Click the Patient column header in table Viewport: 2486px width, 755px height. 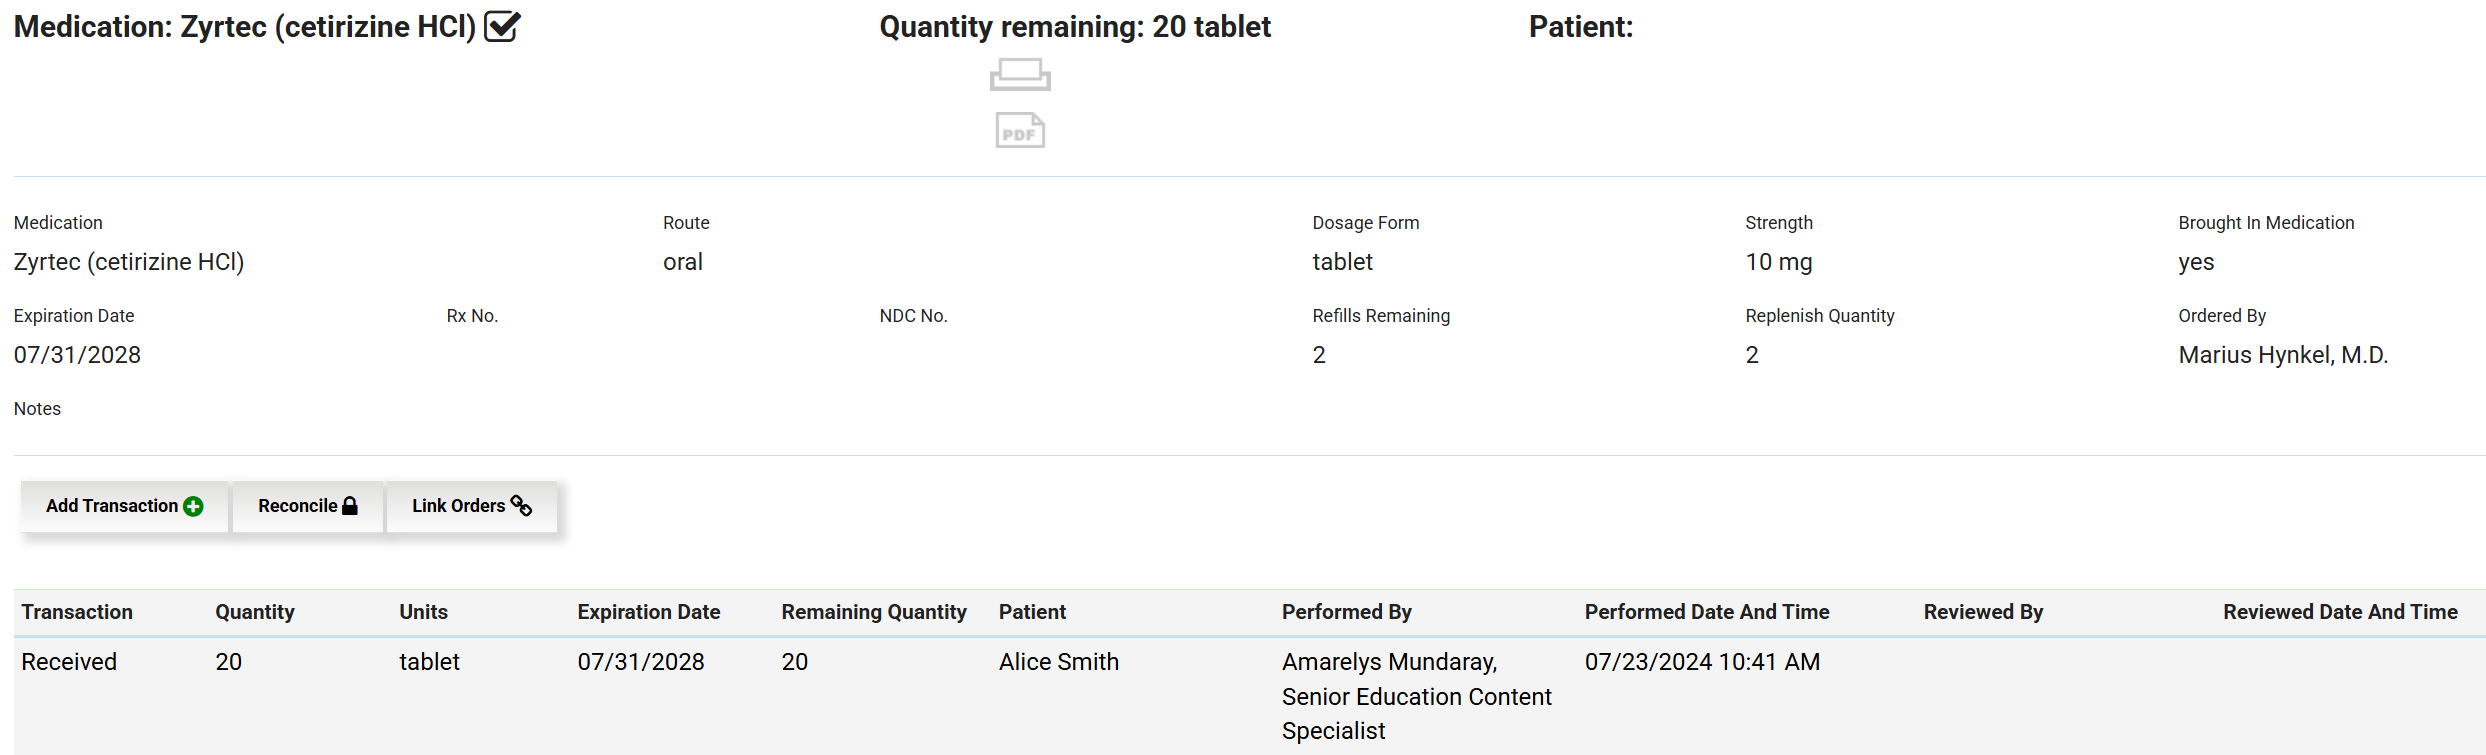[1032, 612]
